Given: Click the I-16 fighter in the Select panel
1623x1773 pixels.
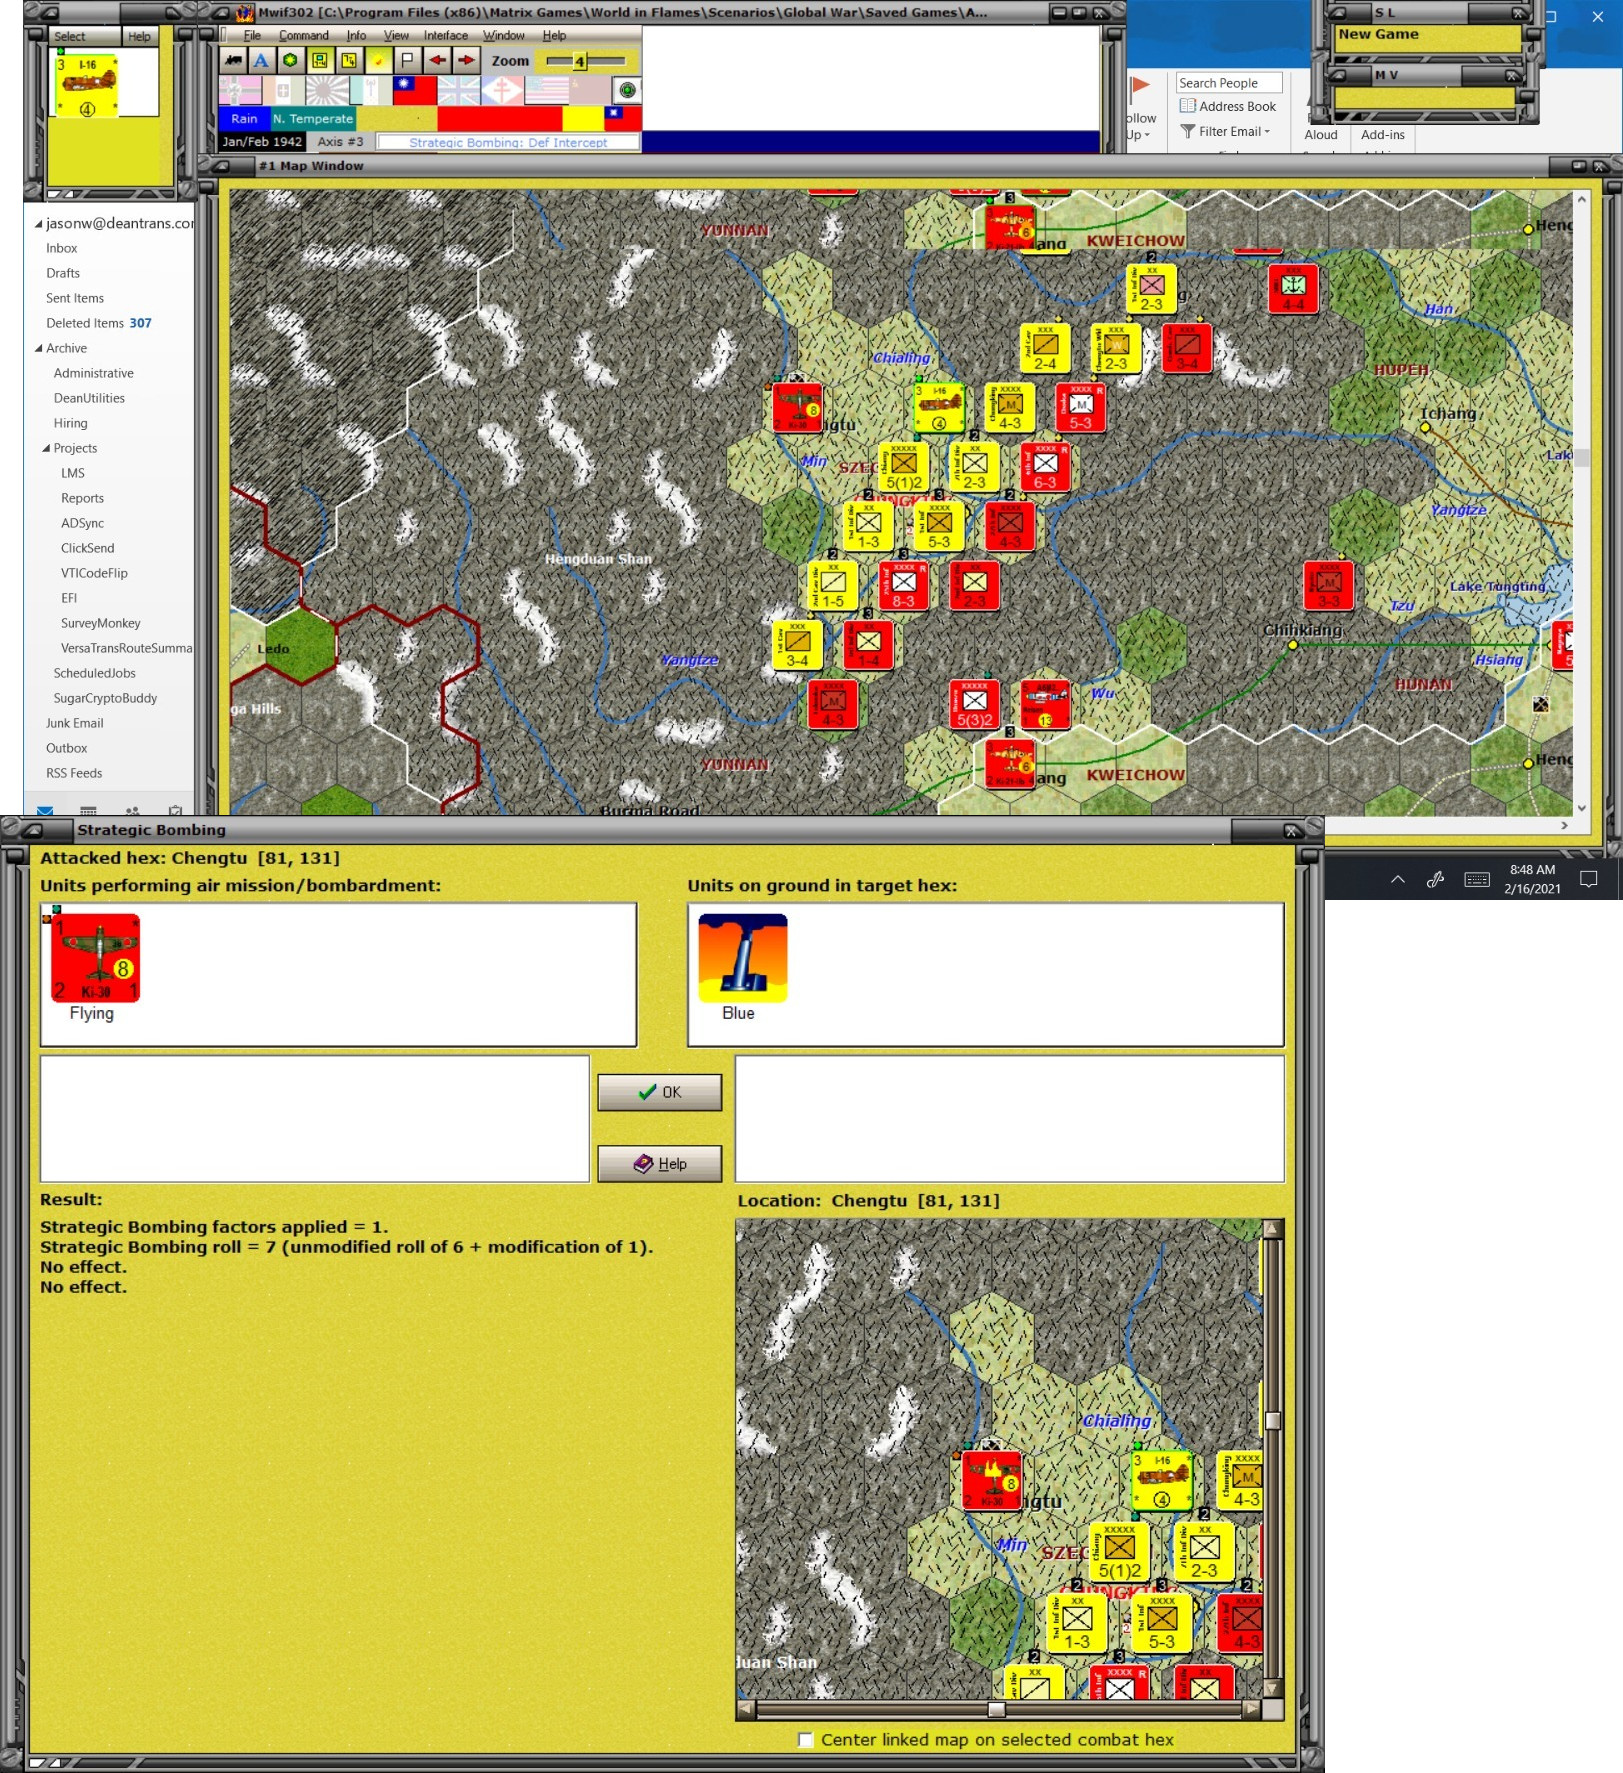Looking at the screenshot, I should (88, 86).
